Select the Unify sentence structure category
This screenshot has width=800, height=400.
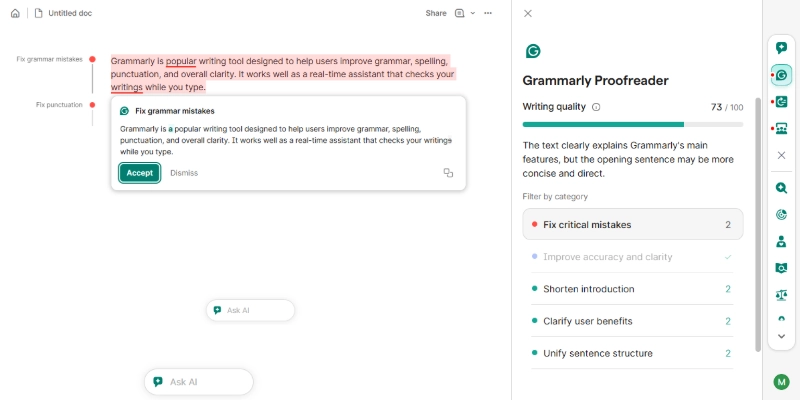pyautogui.click(x=633, y=353)
